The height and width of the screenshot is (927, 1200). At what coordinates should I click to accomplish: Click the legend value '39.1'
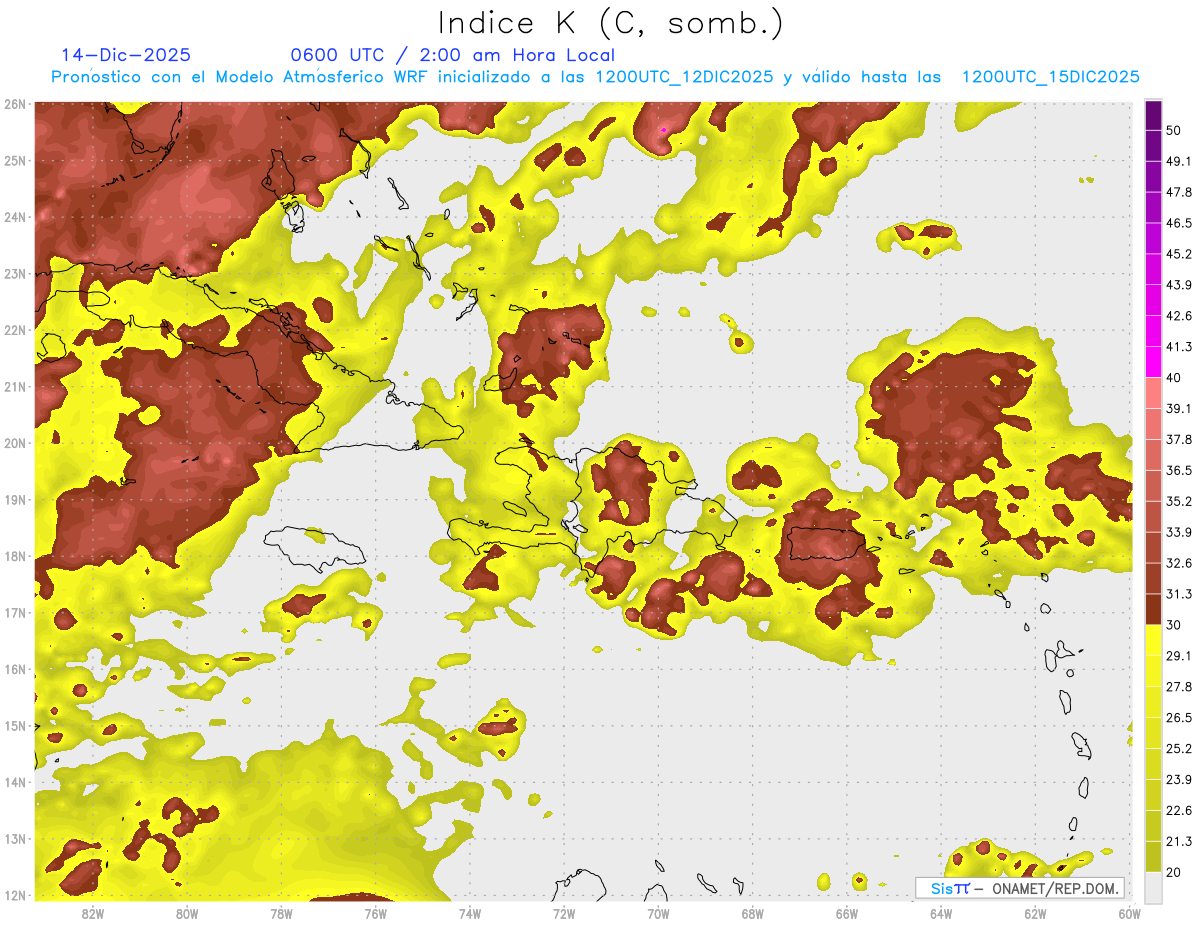1179,408
